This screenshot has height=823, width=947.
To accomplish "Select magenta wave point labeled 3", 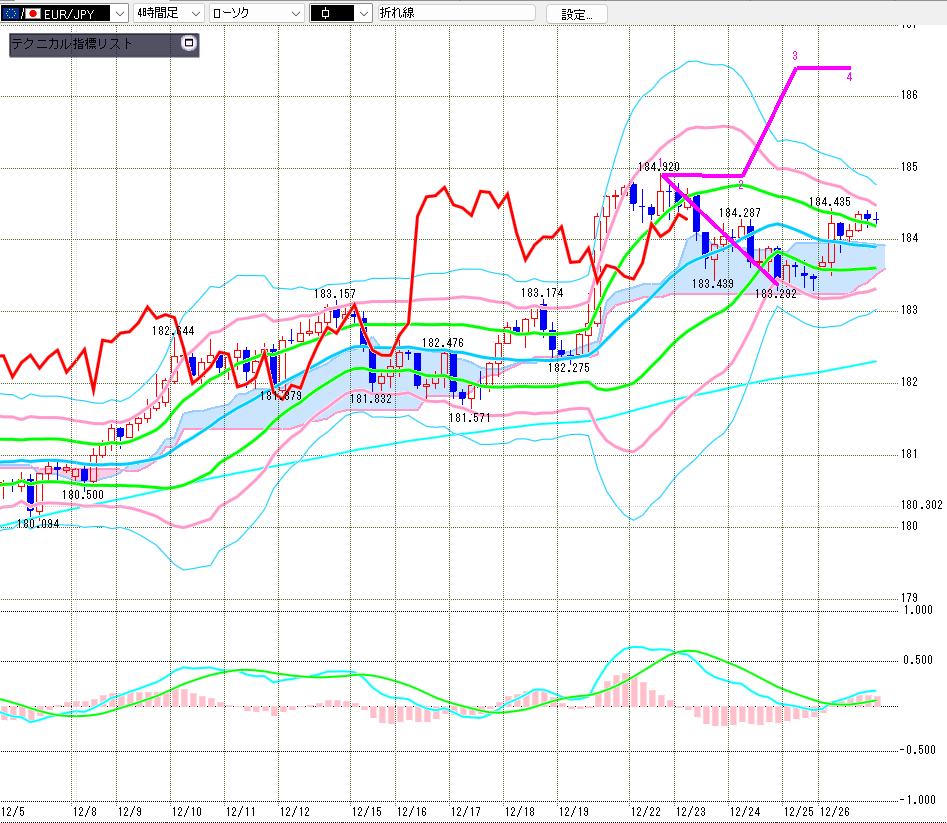I will [x=794, y=55].
